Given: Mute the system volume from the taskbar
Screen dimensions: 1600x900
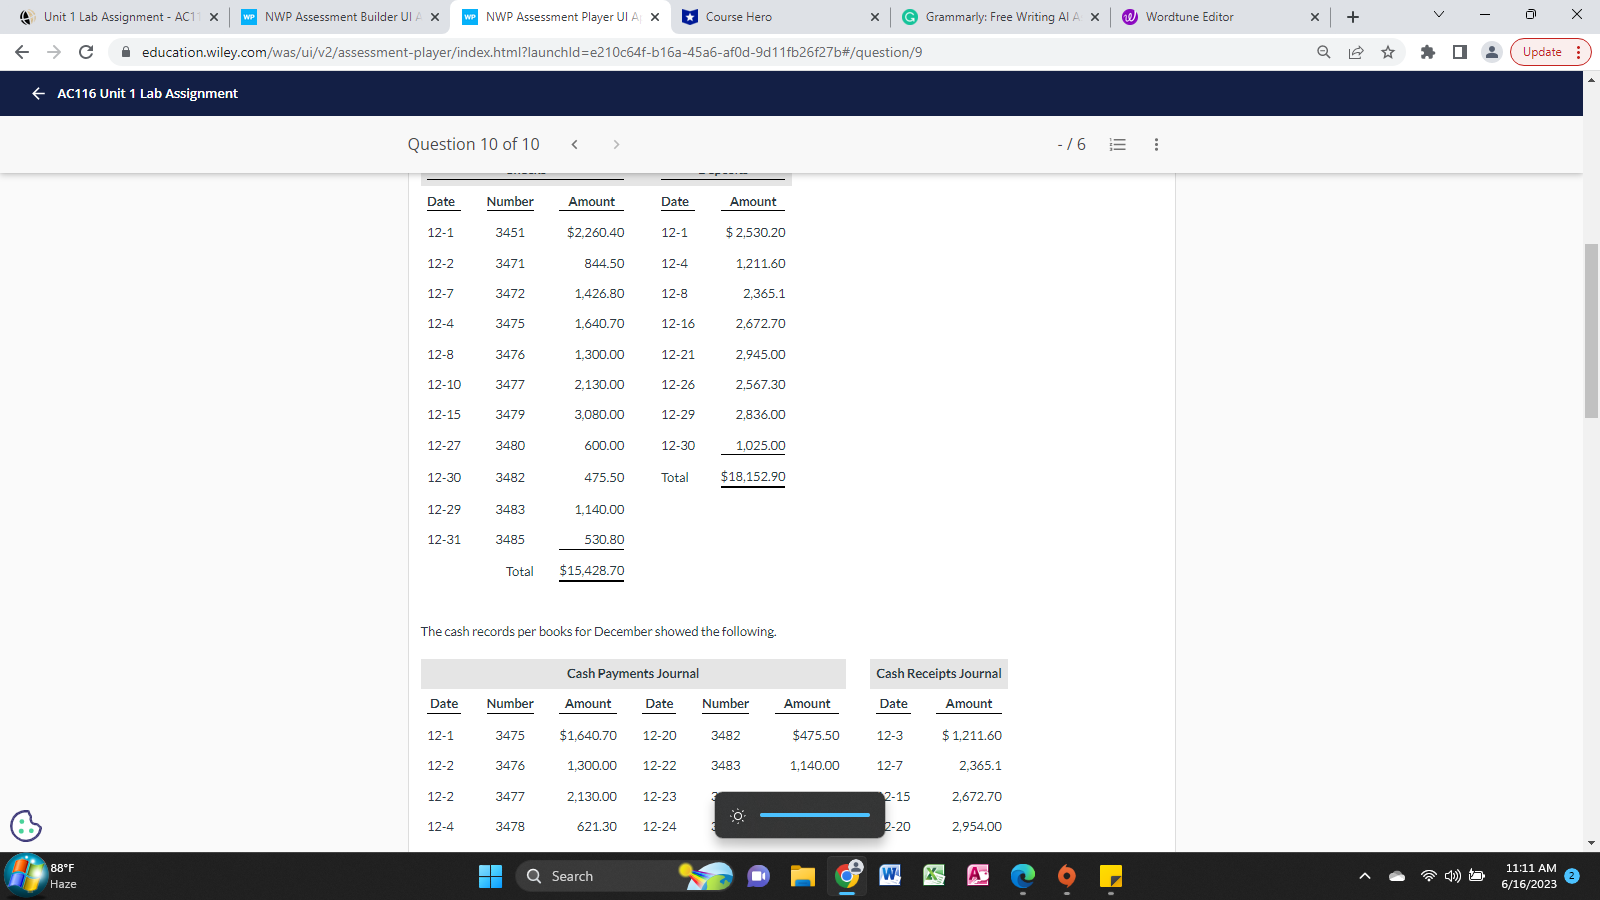Looking at the screenshot, I should click(x=1451, y=876).
